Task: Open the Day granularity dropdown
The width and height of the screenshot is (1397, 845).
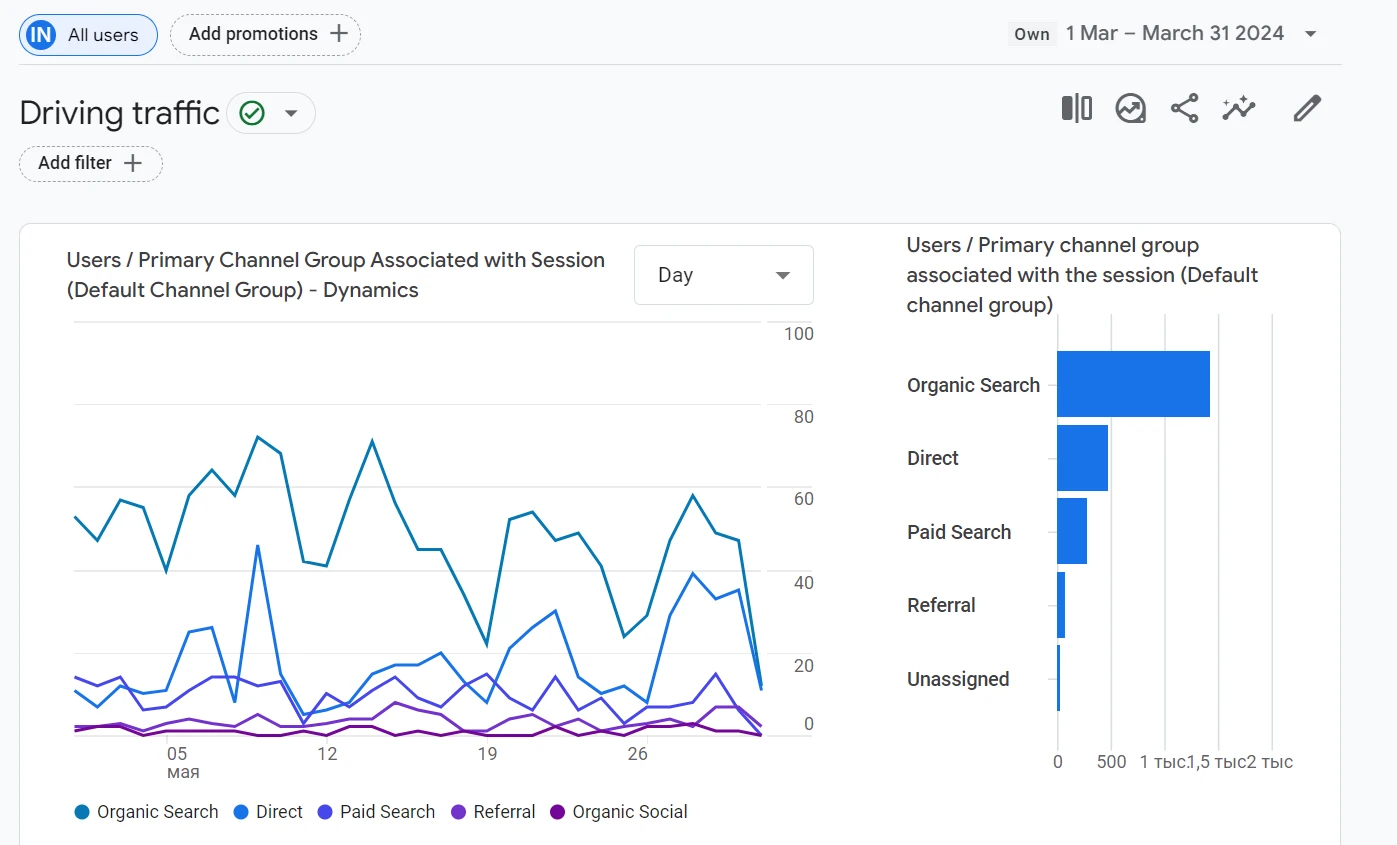Action: [724, 275]
